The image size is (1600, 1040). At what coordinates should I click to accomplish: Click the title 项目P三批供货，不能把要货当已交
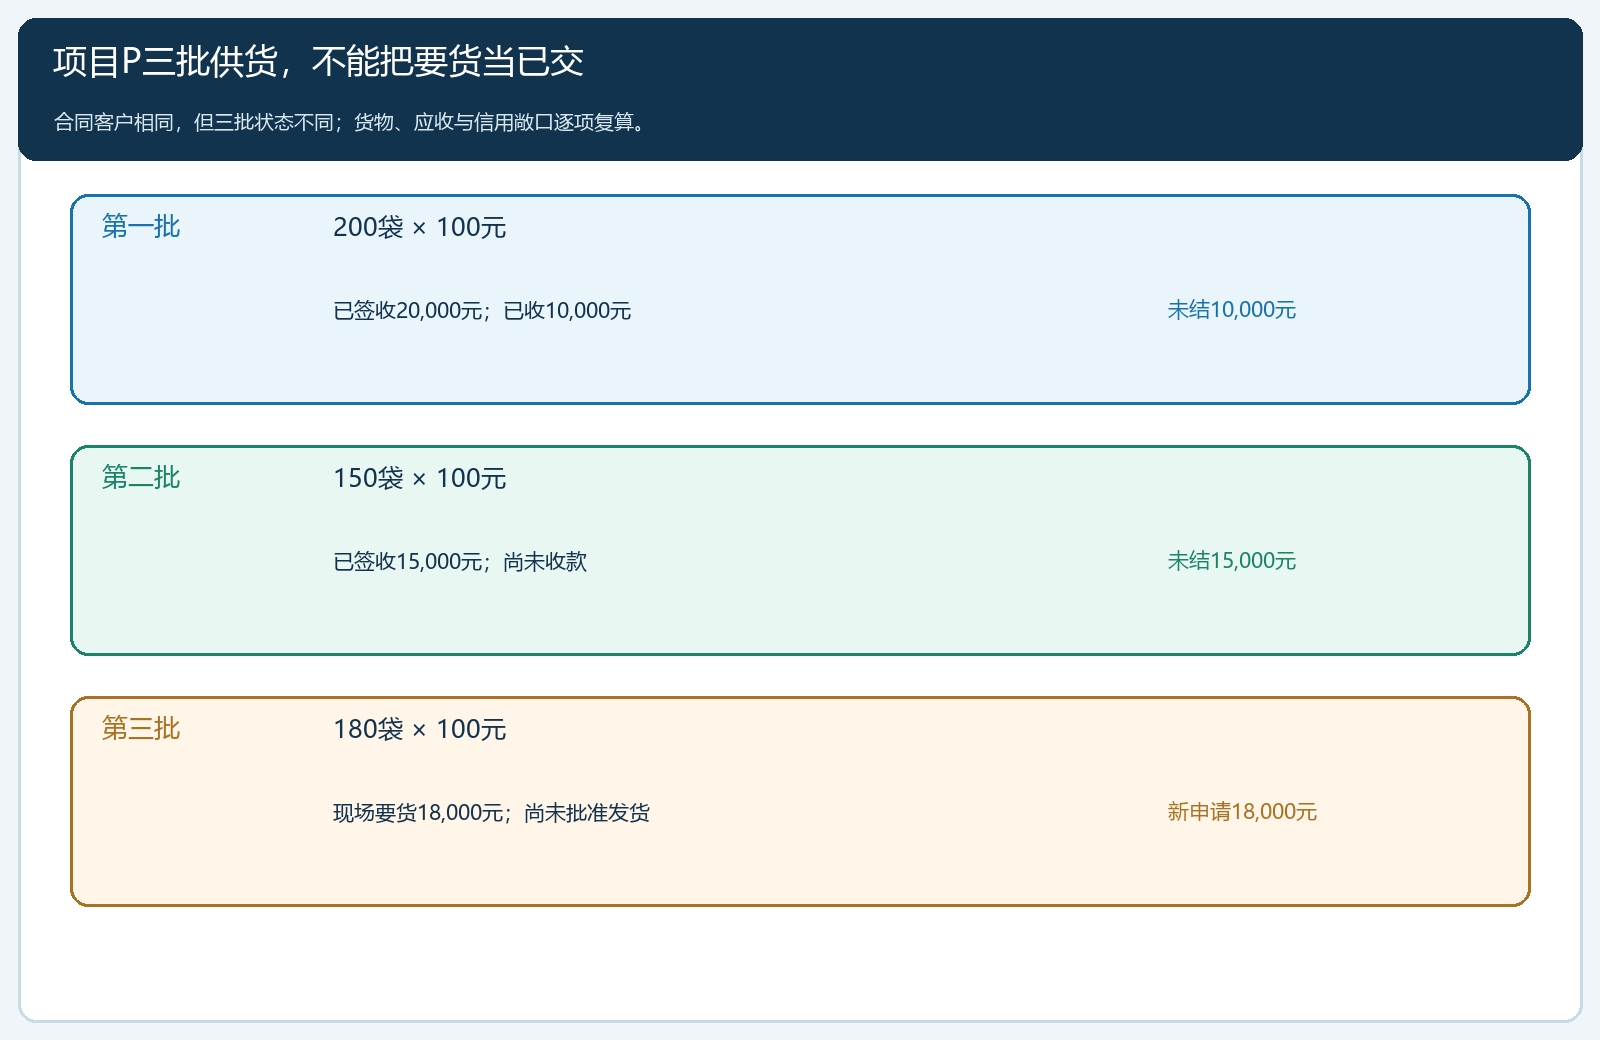tap(318, 62)
